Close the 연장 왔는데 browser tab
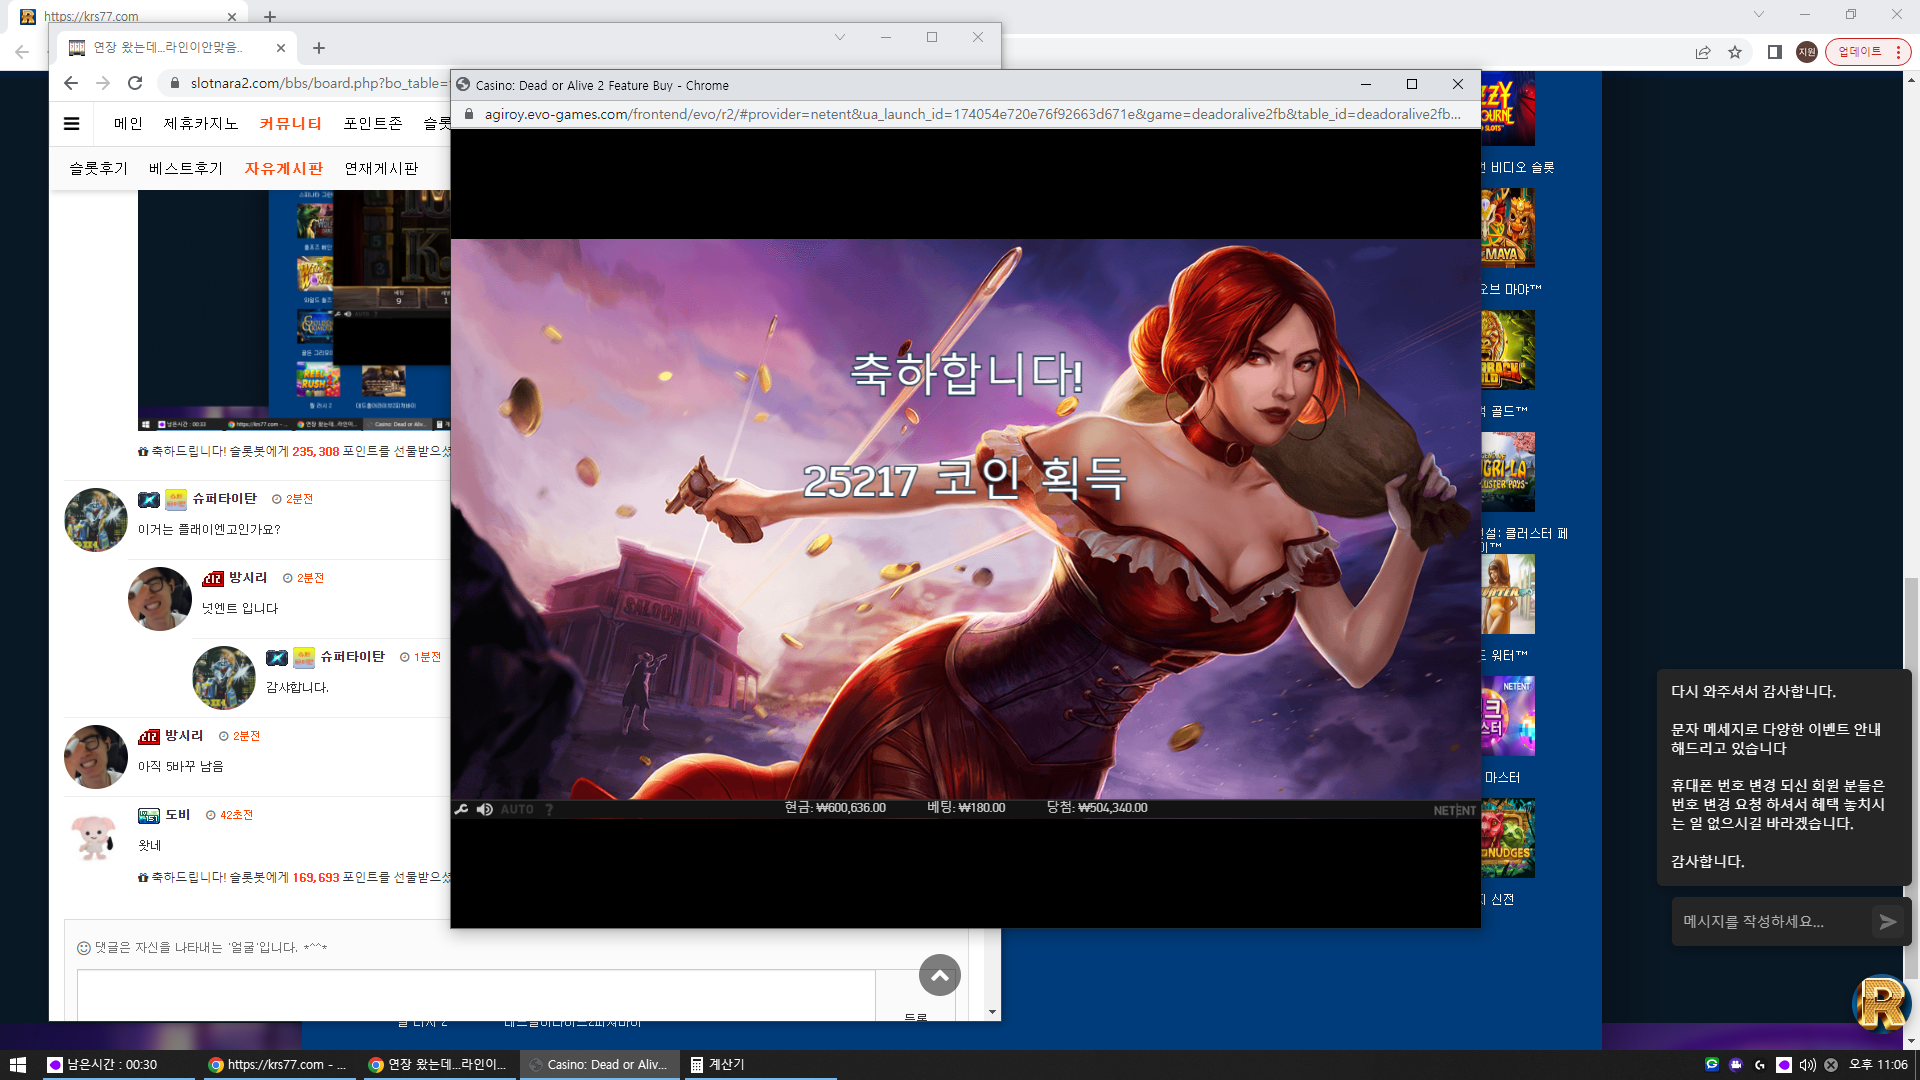The height and width of the screenshot is (1080, 1920). click(281, 48)
